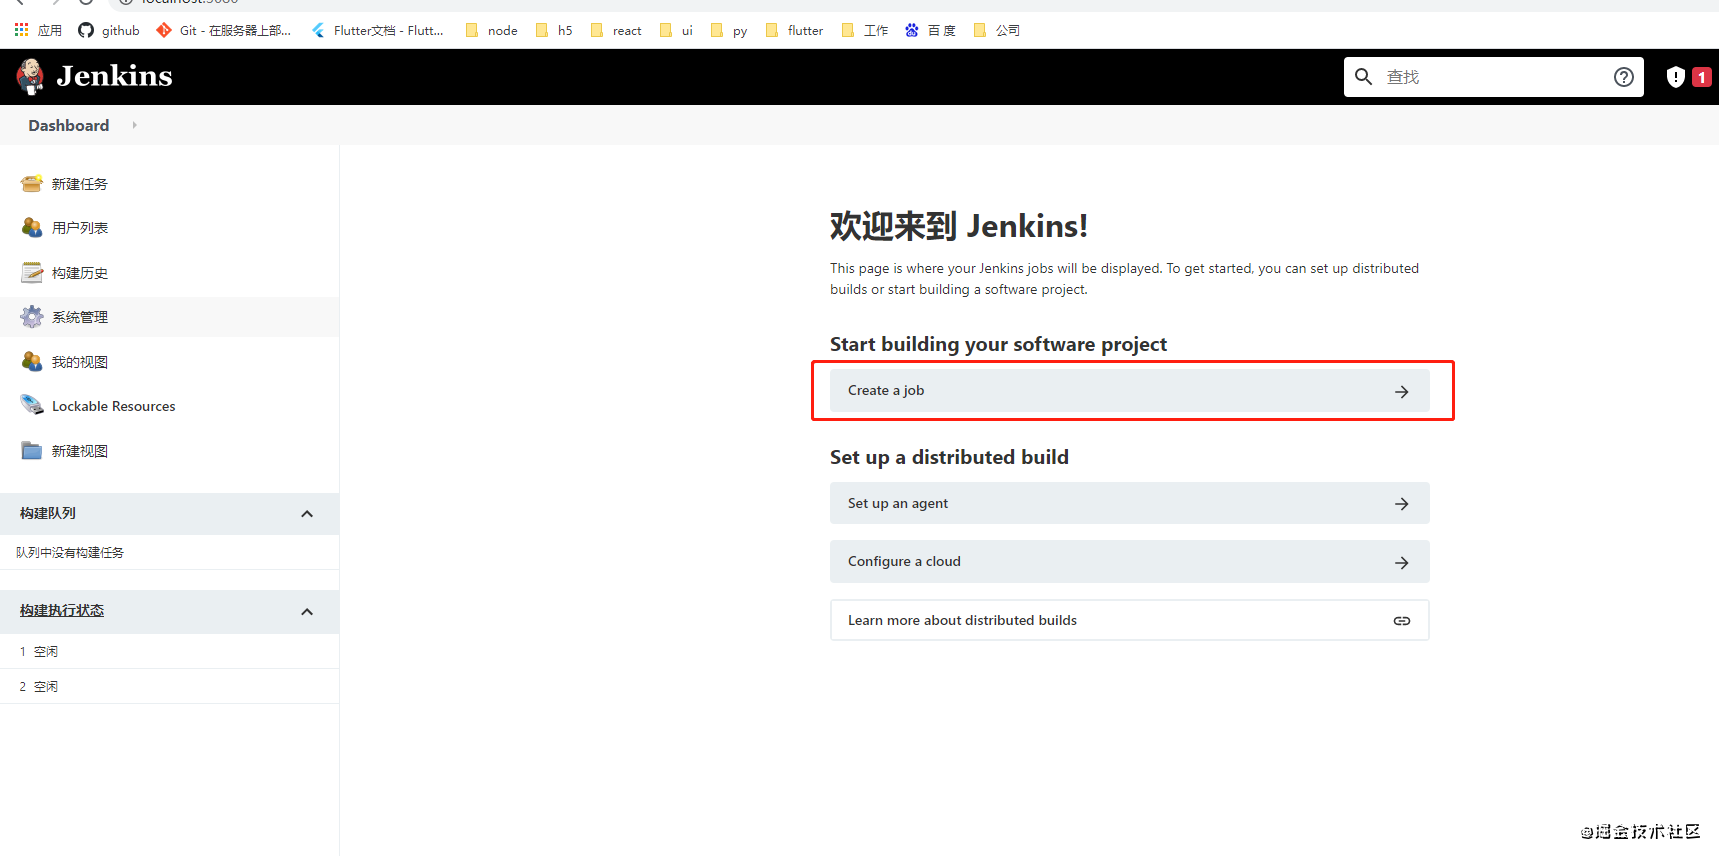Open Learn more about distributed builds link
Viewport: 1719px width, 856px height.
tap(1129, 620)
